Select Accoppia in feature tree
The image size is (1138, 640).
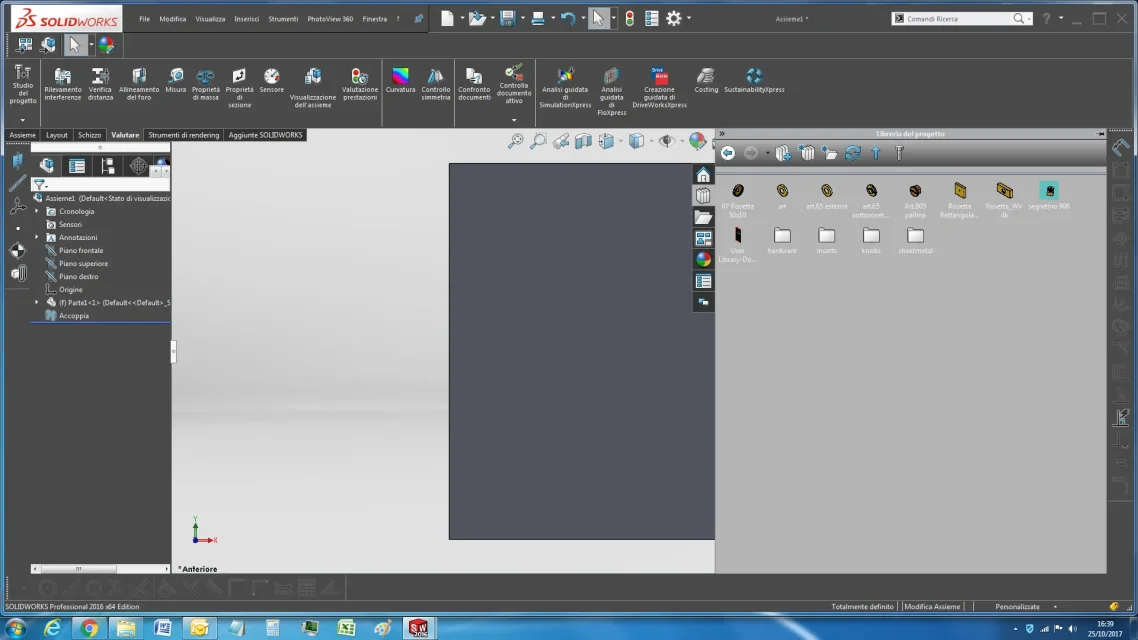[73, 316]
